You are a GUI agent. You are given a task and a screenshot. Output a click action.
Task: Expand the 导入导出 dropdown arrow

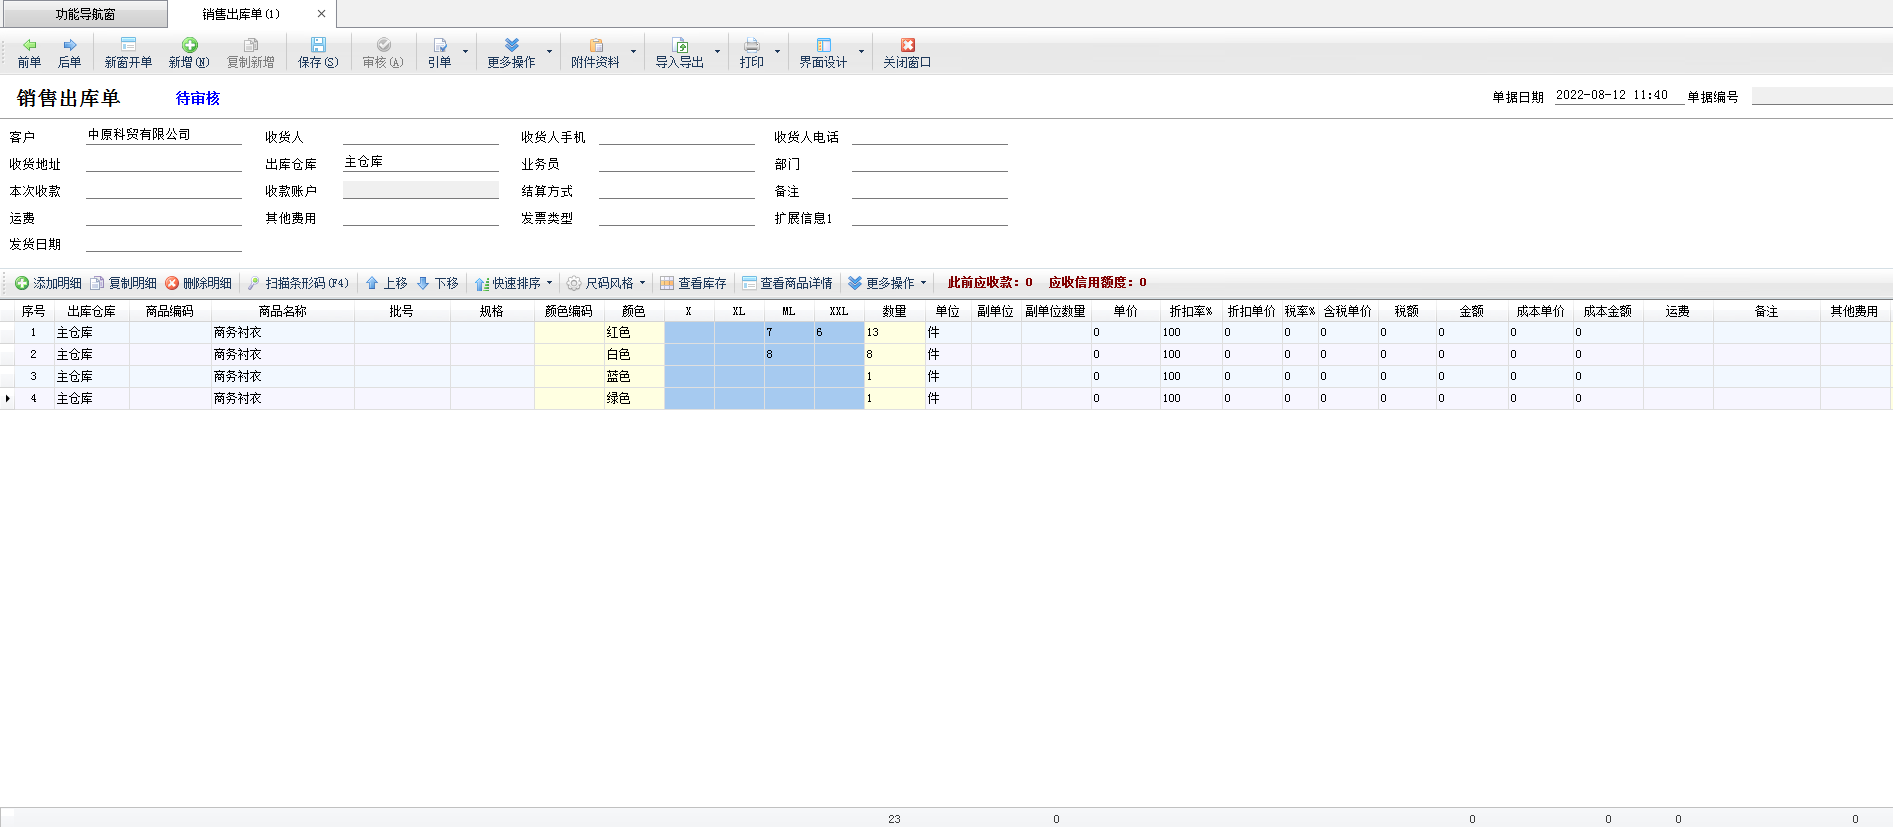(717, 51)
